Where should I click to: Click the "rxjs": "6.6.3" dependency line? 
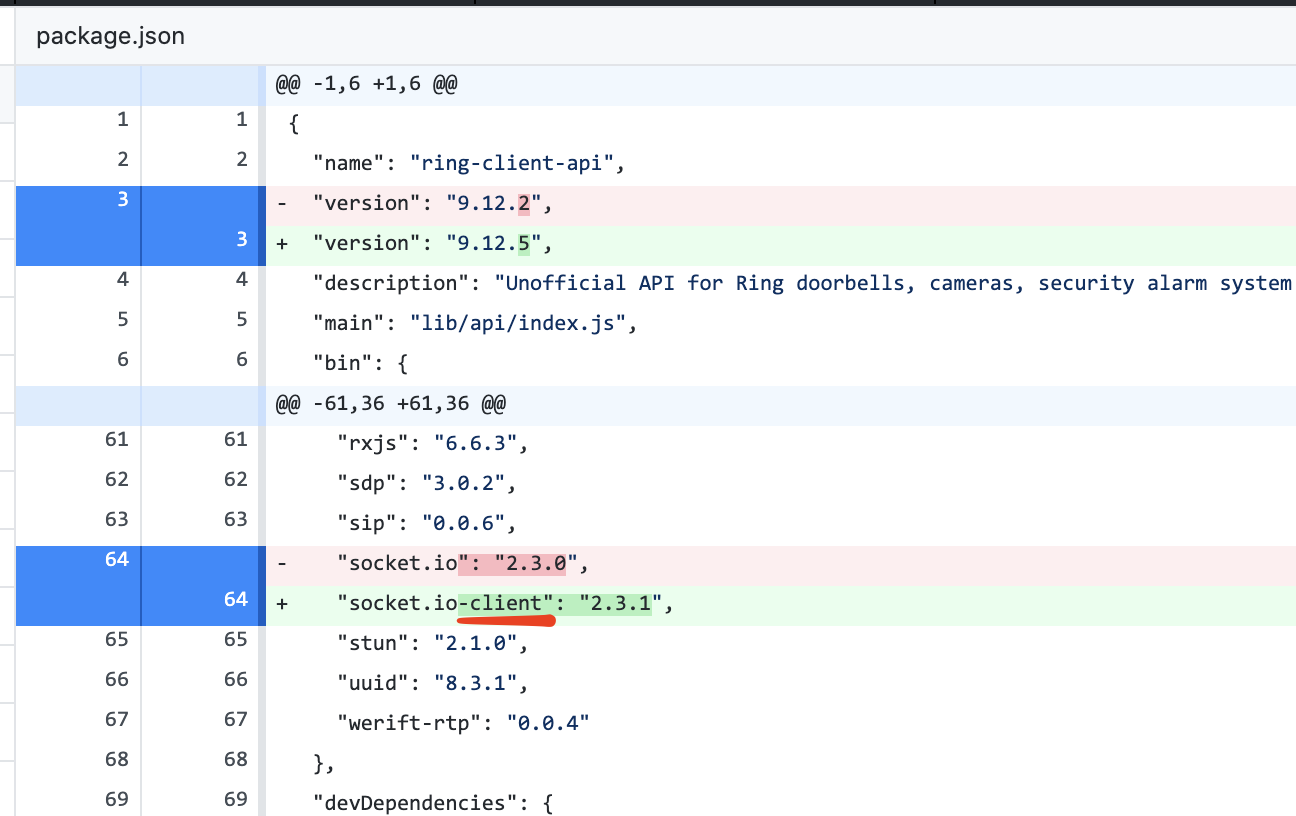click(781, 443)
